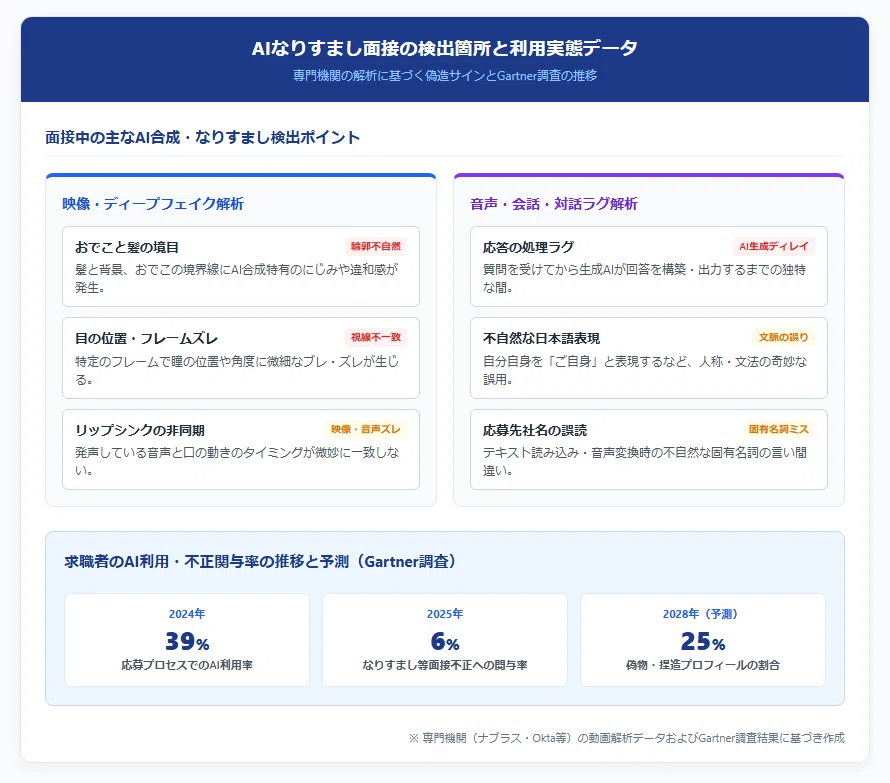
Task: Click the orange tag '固有名詞ミス'
Action: [779, 429]
